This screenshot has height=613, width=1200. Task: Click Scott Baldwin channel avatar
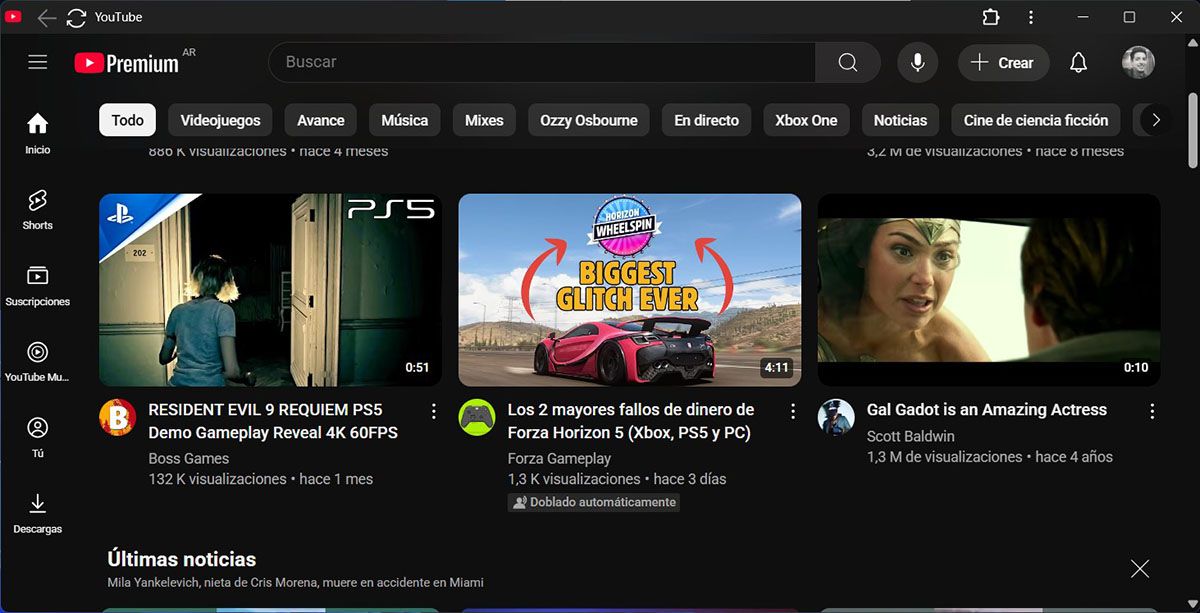tap(836, 417)
